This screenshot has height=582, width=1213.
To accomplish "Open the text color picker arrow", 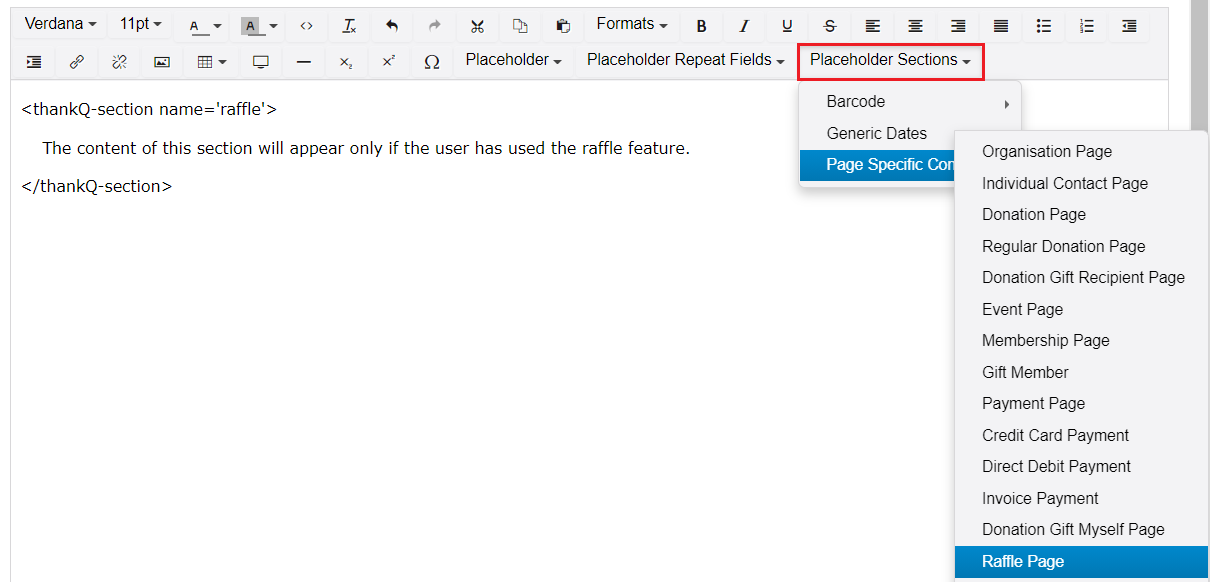I will [217, 27].
